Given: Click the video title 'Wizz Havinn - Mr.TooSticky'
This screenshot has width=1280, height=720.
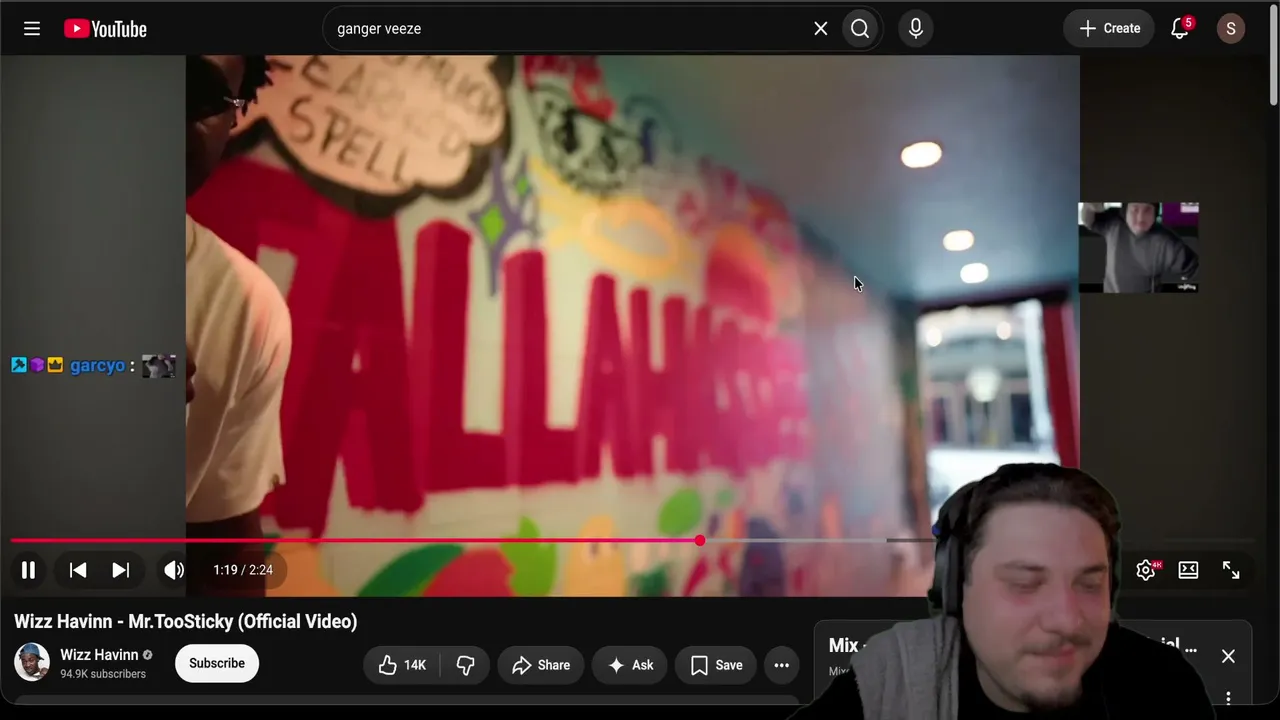Looking at the screenshot, I should click(186, 622).
